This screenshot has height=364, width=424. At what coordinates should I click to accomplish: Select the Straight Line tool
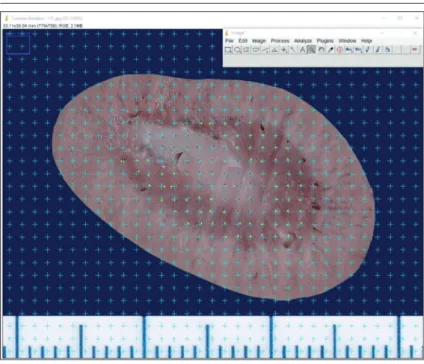point(265,50)
